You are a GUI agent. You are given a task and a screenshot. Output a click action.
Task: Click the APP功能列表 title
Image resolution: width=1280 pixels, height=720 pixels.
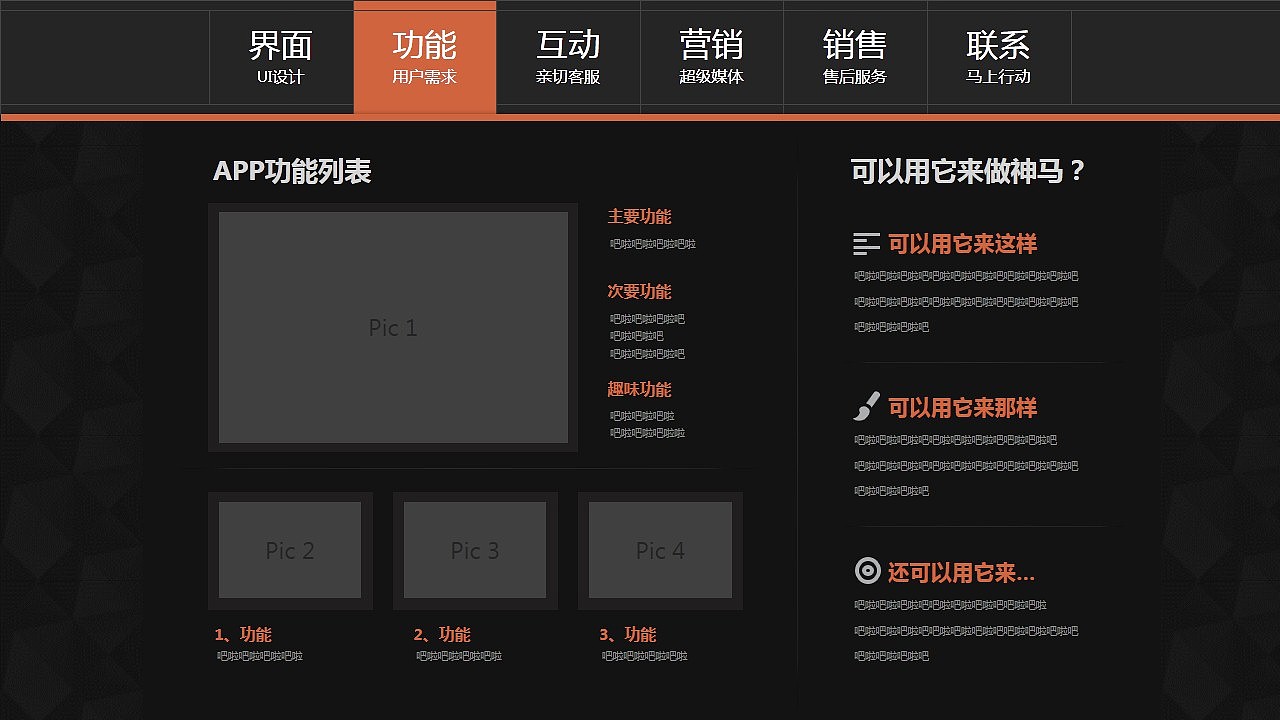coord(292,172)
